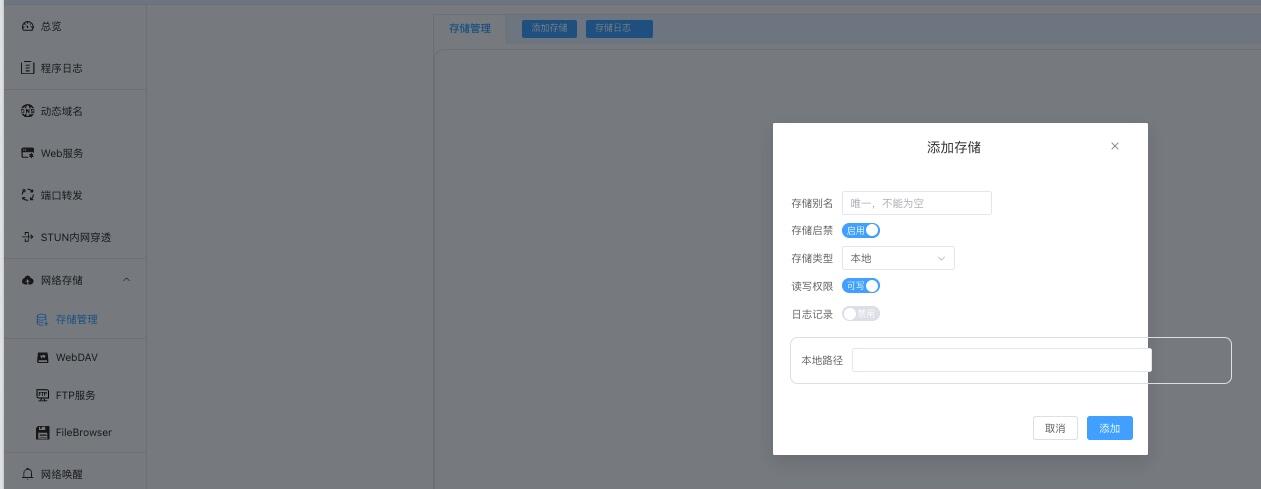Click the 取消 button
1261x489 pixels.
[x=1055, y=428]
